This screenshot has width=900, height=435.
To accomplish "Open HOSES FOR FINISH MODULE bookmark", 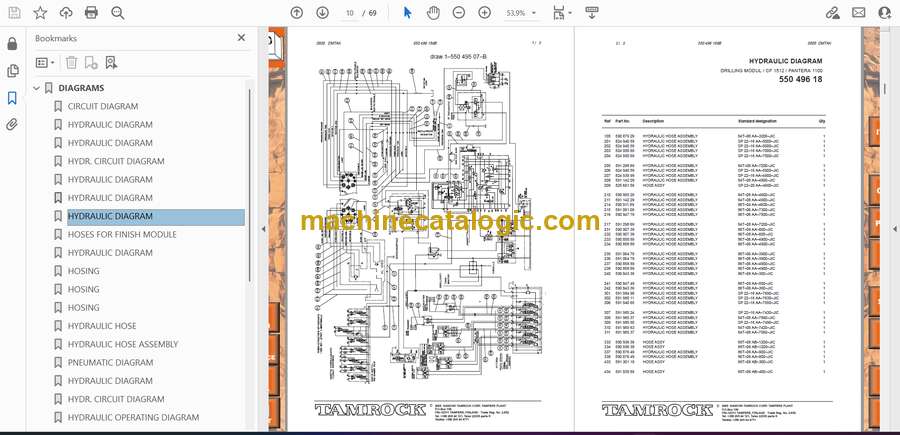I will pyautogui.click(x=122, y=234).
